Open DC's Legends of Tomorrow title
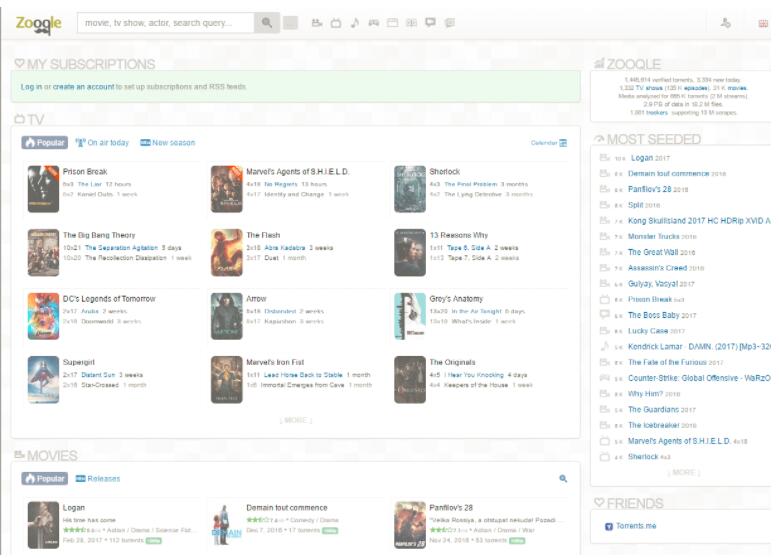Screen dimensions: 779x558 coord(109,299)
